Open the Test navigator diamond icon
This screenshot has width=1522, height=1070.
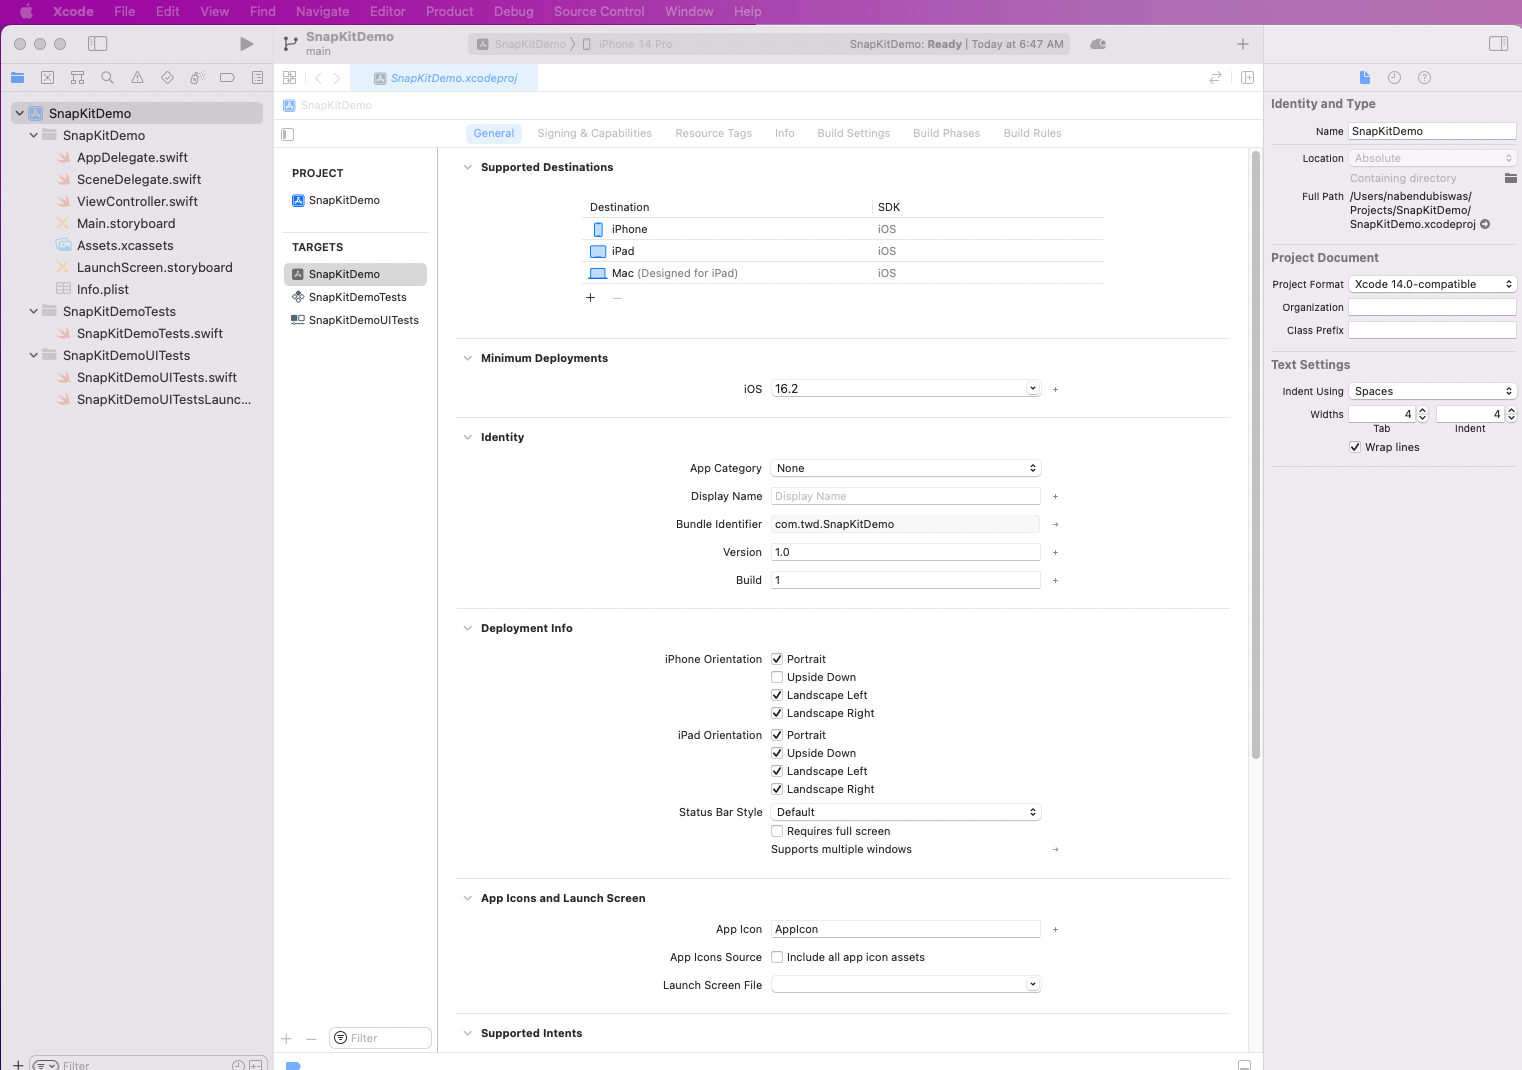[167, 78]
